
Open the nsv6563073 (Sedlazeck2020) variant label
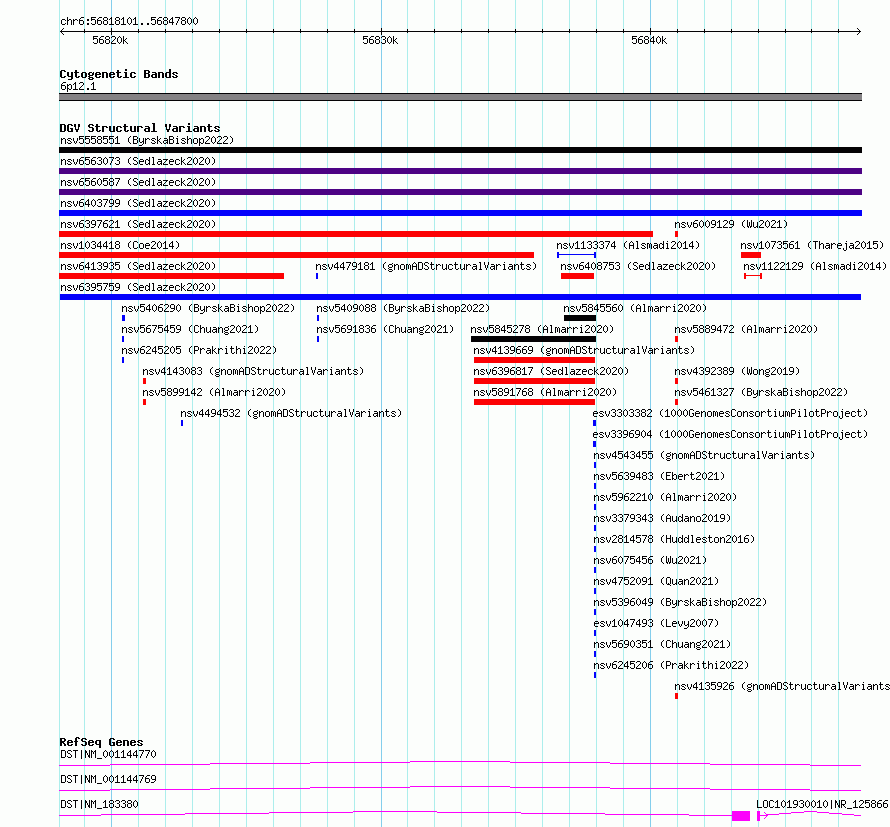[x=138, y=161]
